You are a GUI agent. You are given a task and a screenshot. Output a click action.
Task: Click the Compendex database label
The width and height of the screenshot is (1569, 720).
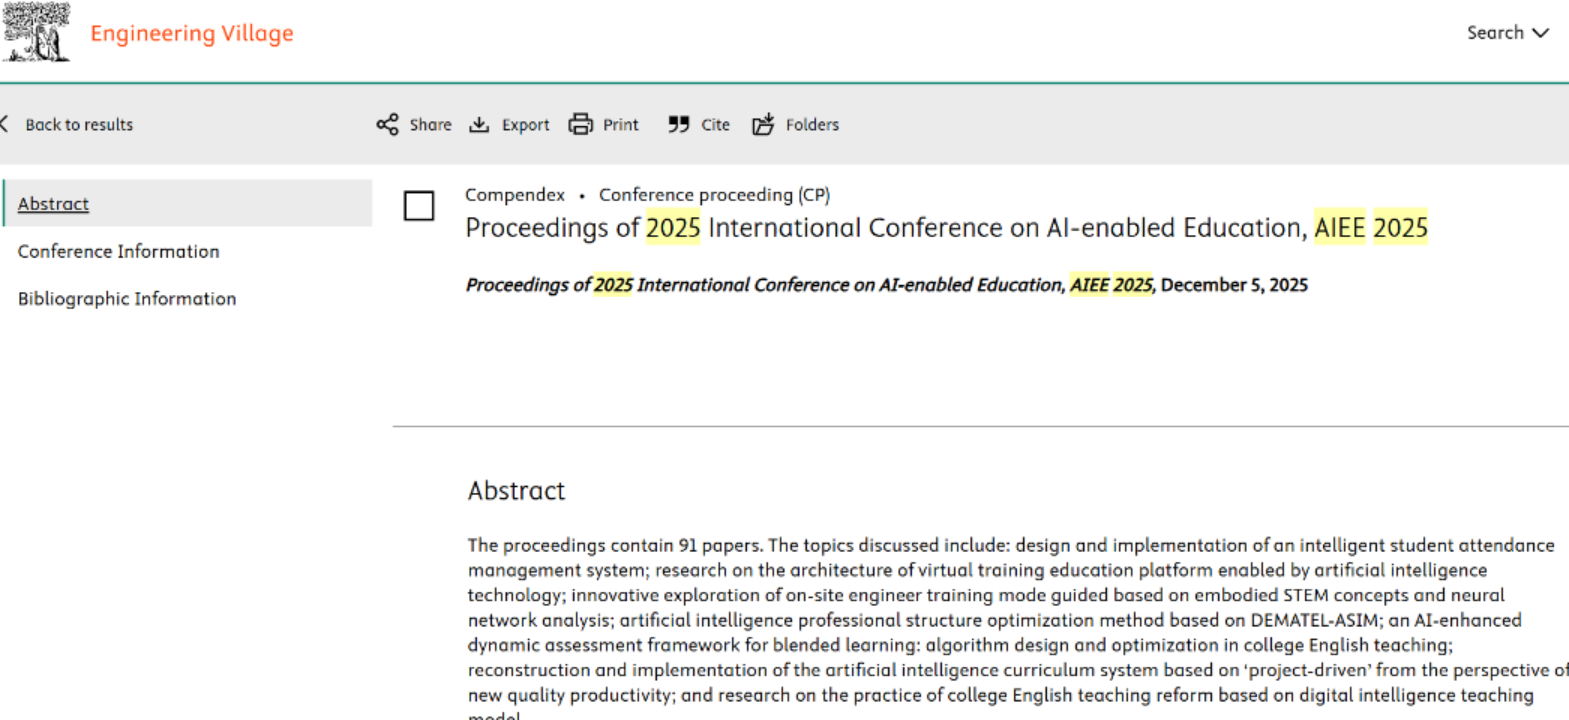tap(515, 195)
